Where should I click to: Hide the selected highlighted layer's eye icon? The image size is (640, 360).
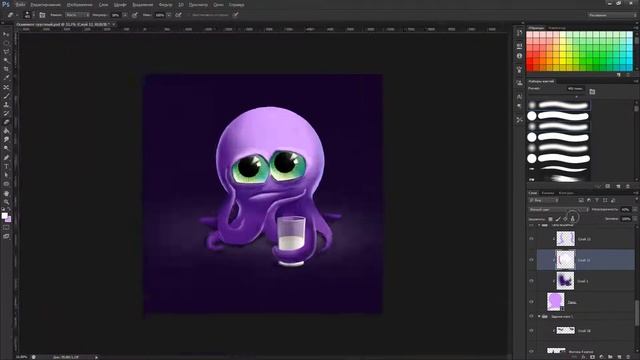pyautogui.click(x=531, y=260)
